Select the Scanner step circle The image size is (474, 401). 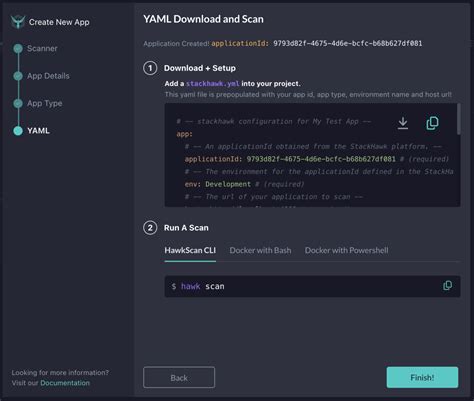pos(18,49)
